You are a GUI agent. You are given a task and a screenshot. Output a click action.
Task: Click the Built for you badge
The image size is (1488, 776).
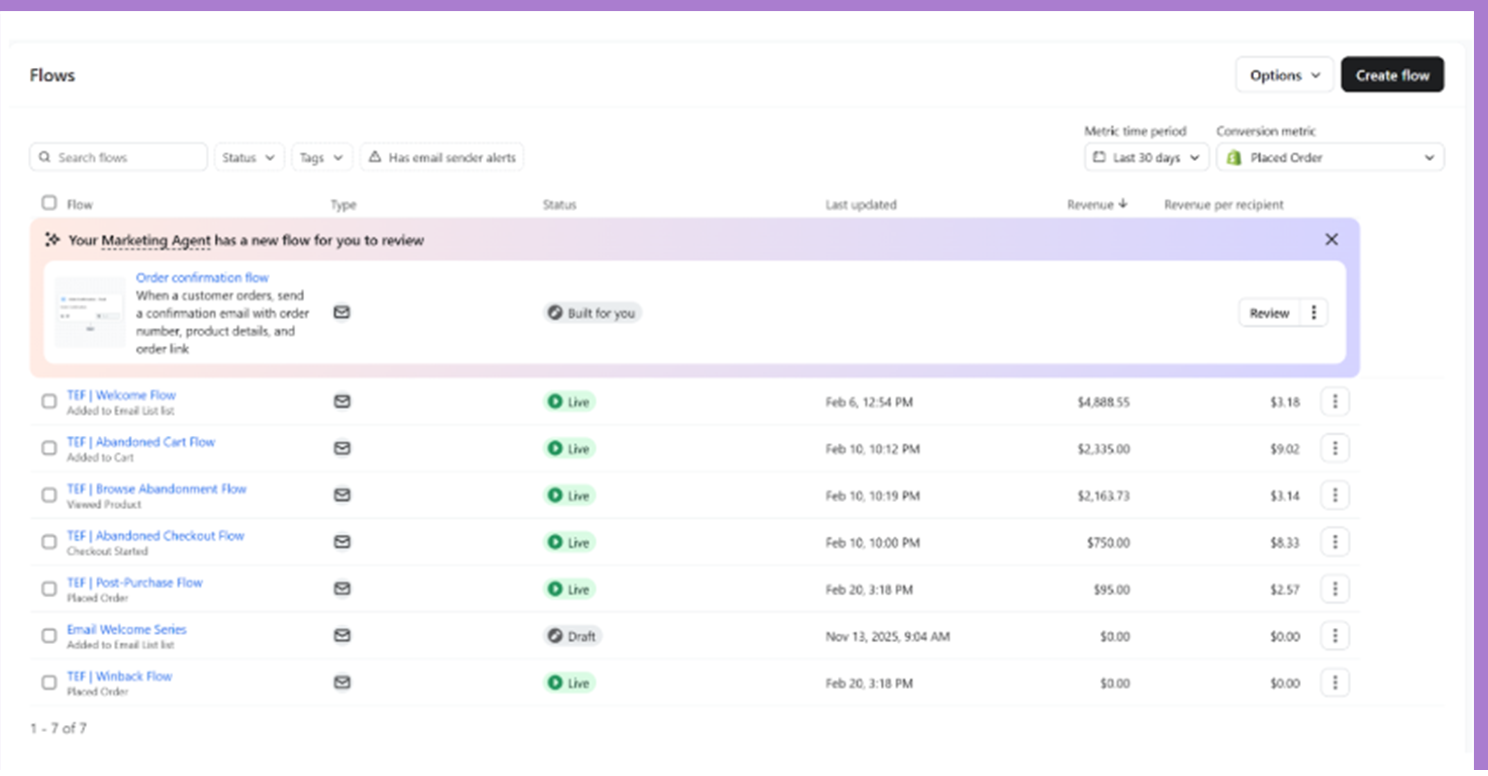(x=592, y=313)
